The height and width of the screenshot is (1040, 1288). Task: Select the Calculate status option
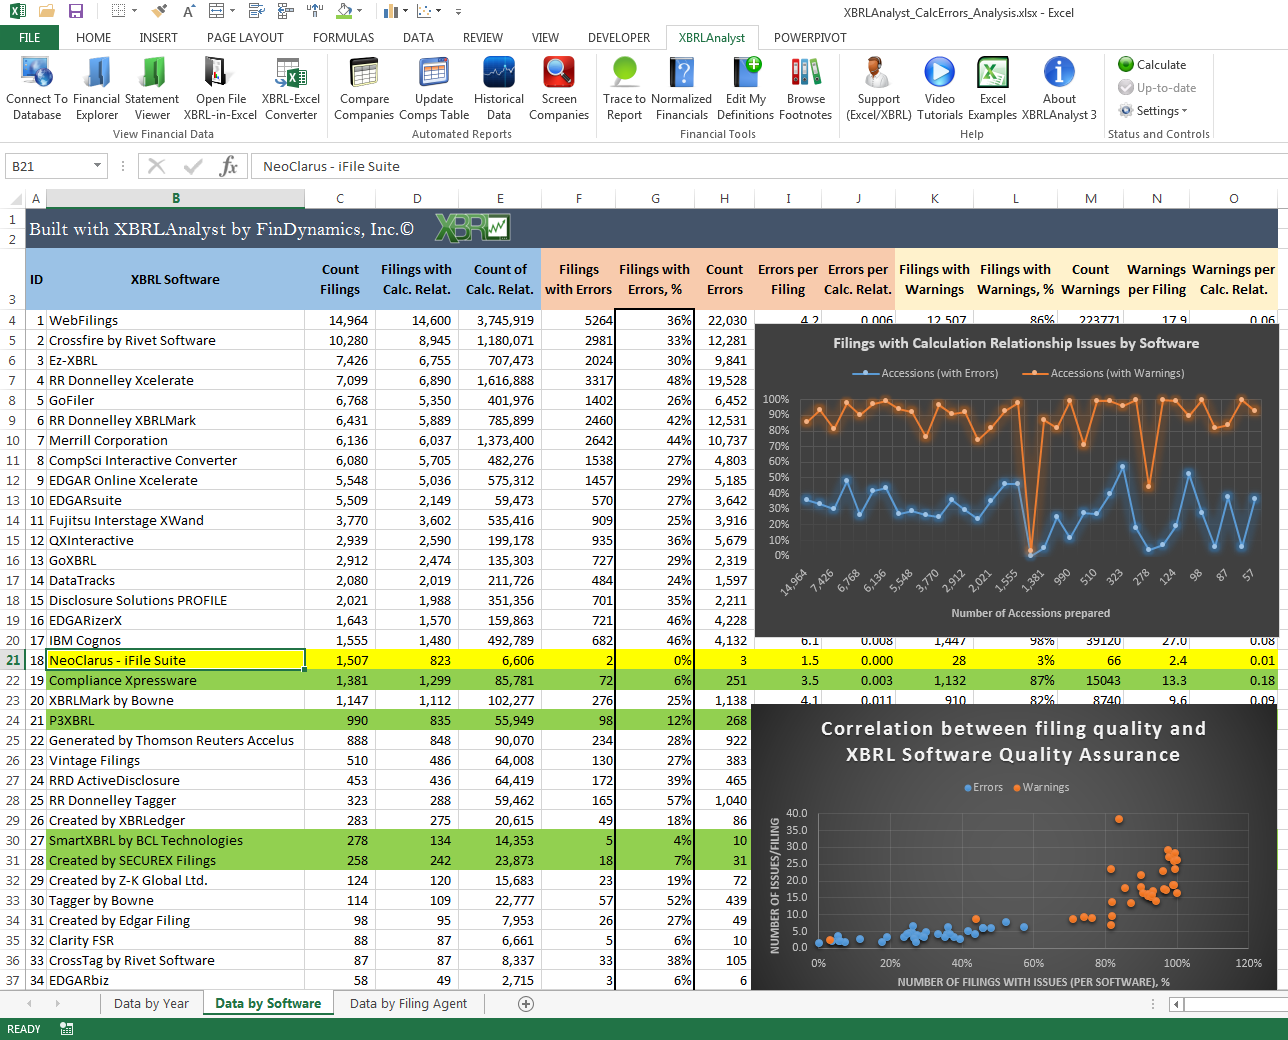(1156, 64)
